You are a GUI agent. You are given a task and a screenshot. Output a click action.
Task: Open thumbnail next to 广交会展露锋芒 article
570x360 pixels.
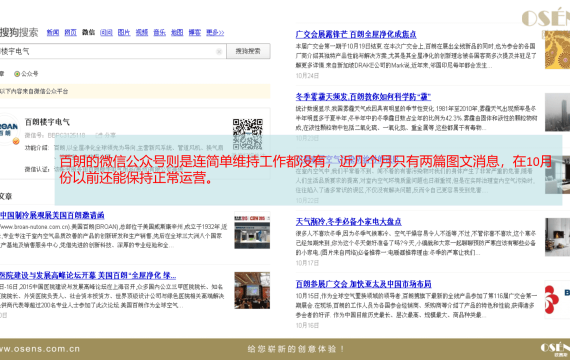click(x=557, y=50)
